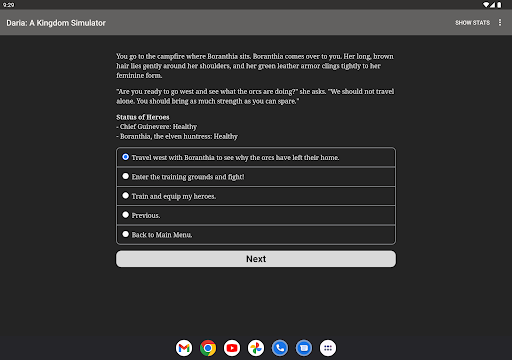Choose Back to Main Menu radio option
Screen dimensions: 512x360
click(125, 234)
